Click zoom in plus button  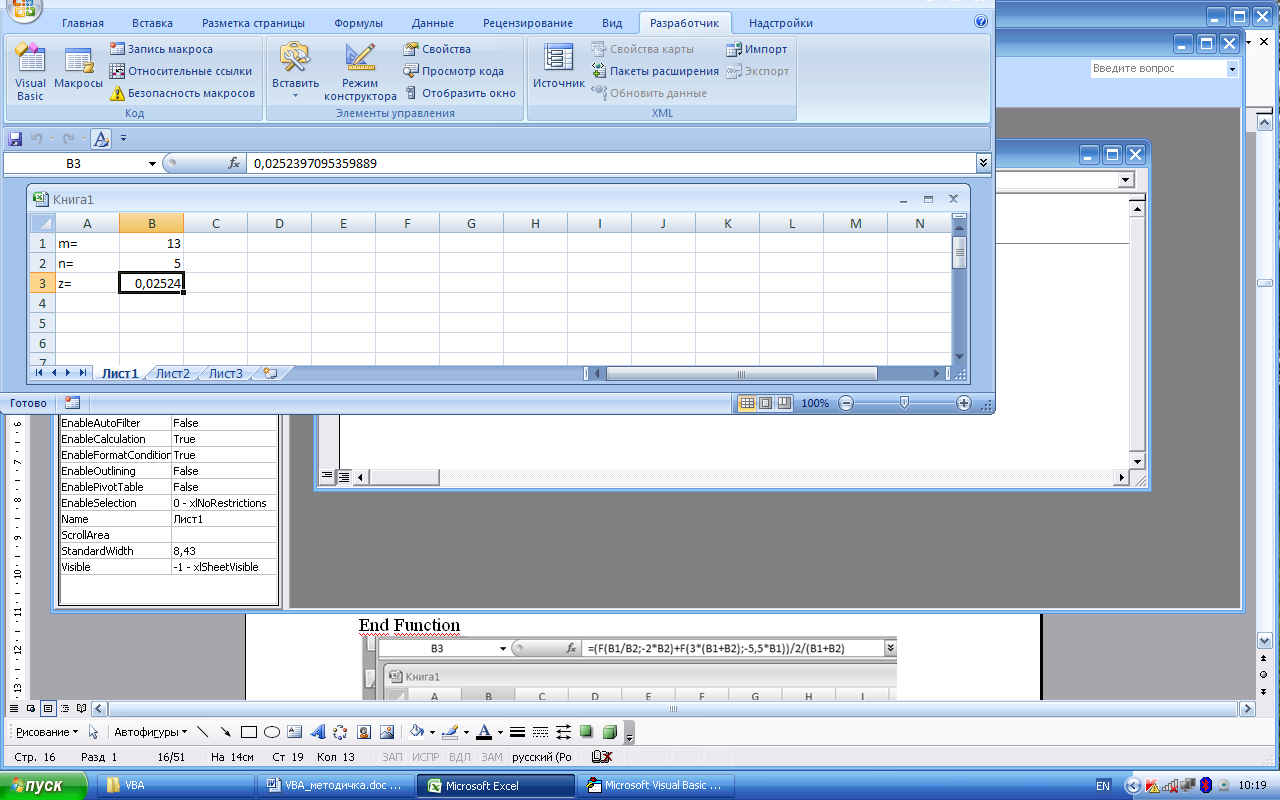point(964,403)
